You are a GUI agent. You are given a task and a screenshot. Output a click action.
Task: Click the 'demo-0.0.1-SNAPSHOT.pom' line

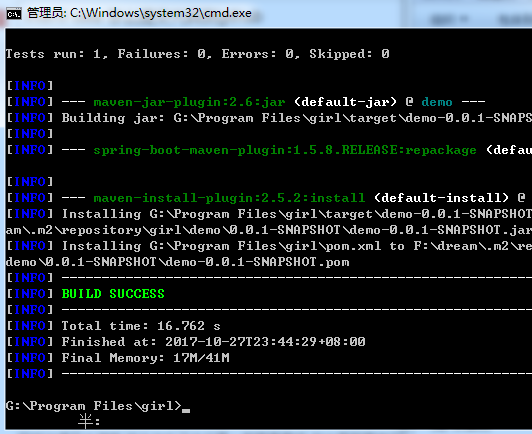[x=177, y=262]
